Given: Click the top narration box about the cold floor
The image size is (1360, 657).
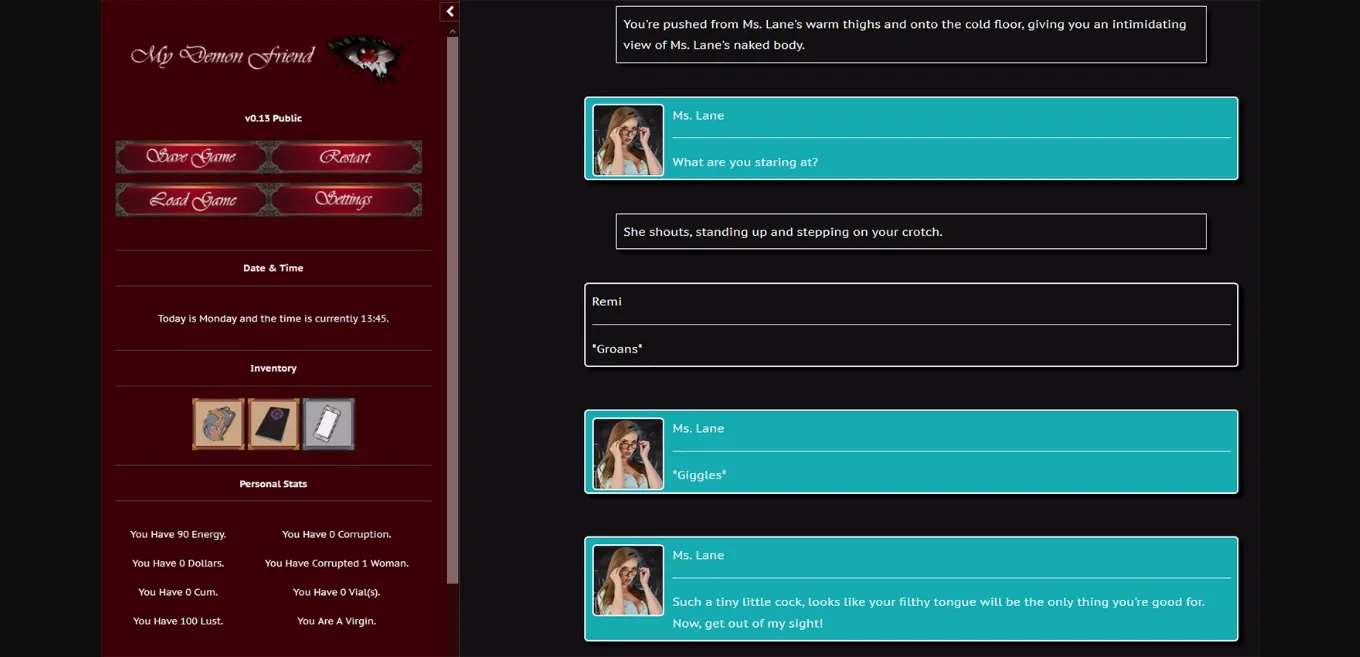Looking at the screenshot, I should (910, 33).
